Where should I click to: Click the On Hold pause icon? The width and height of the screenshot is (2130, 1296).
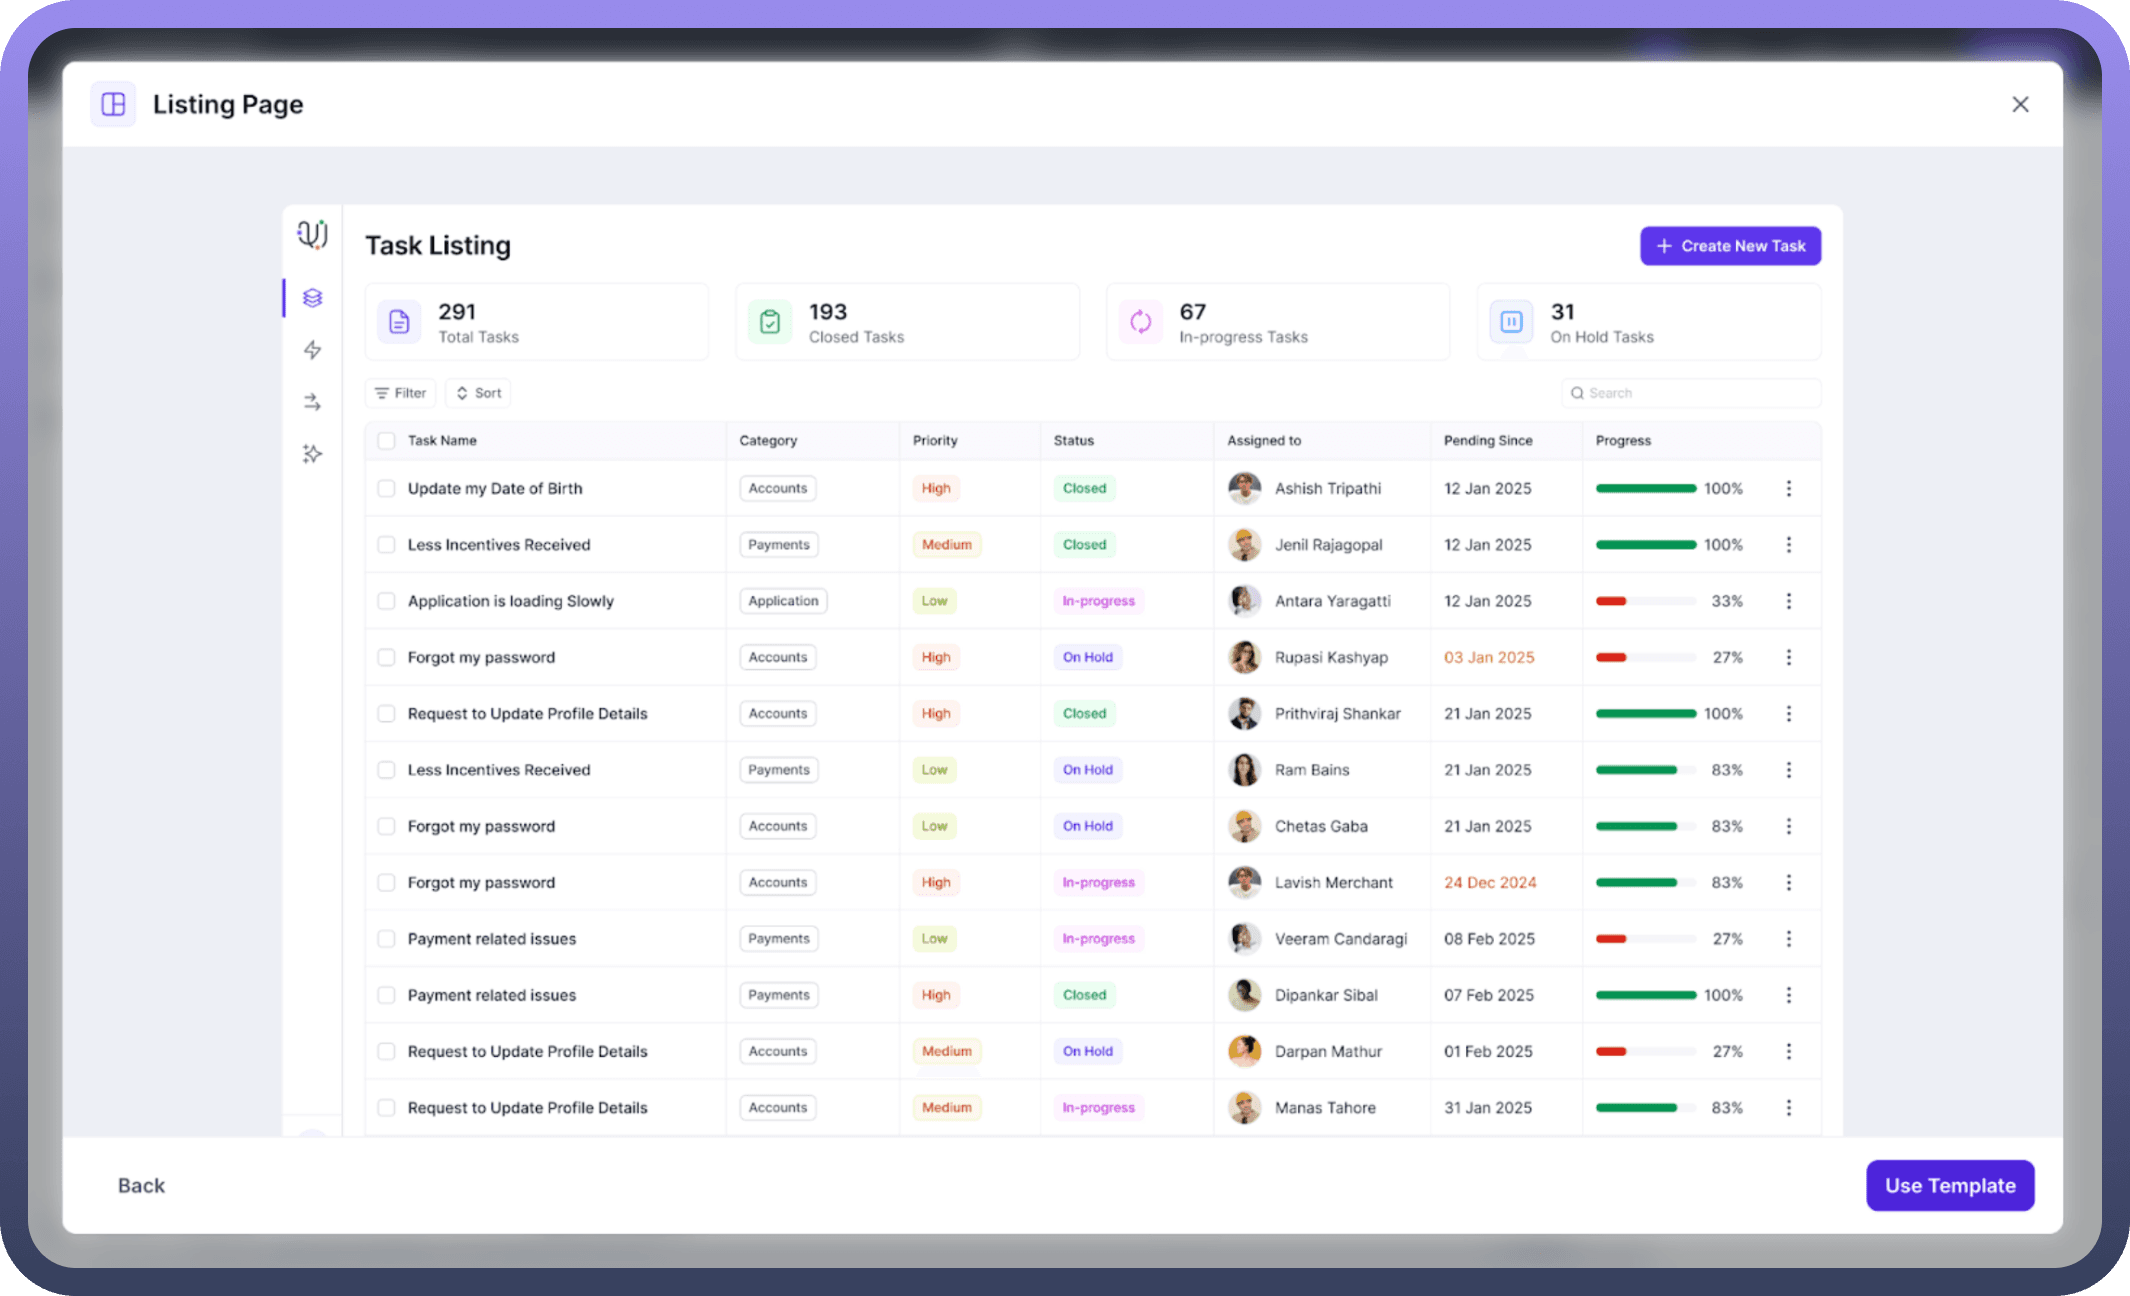pyautogui.click(x=1511, y=322)
